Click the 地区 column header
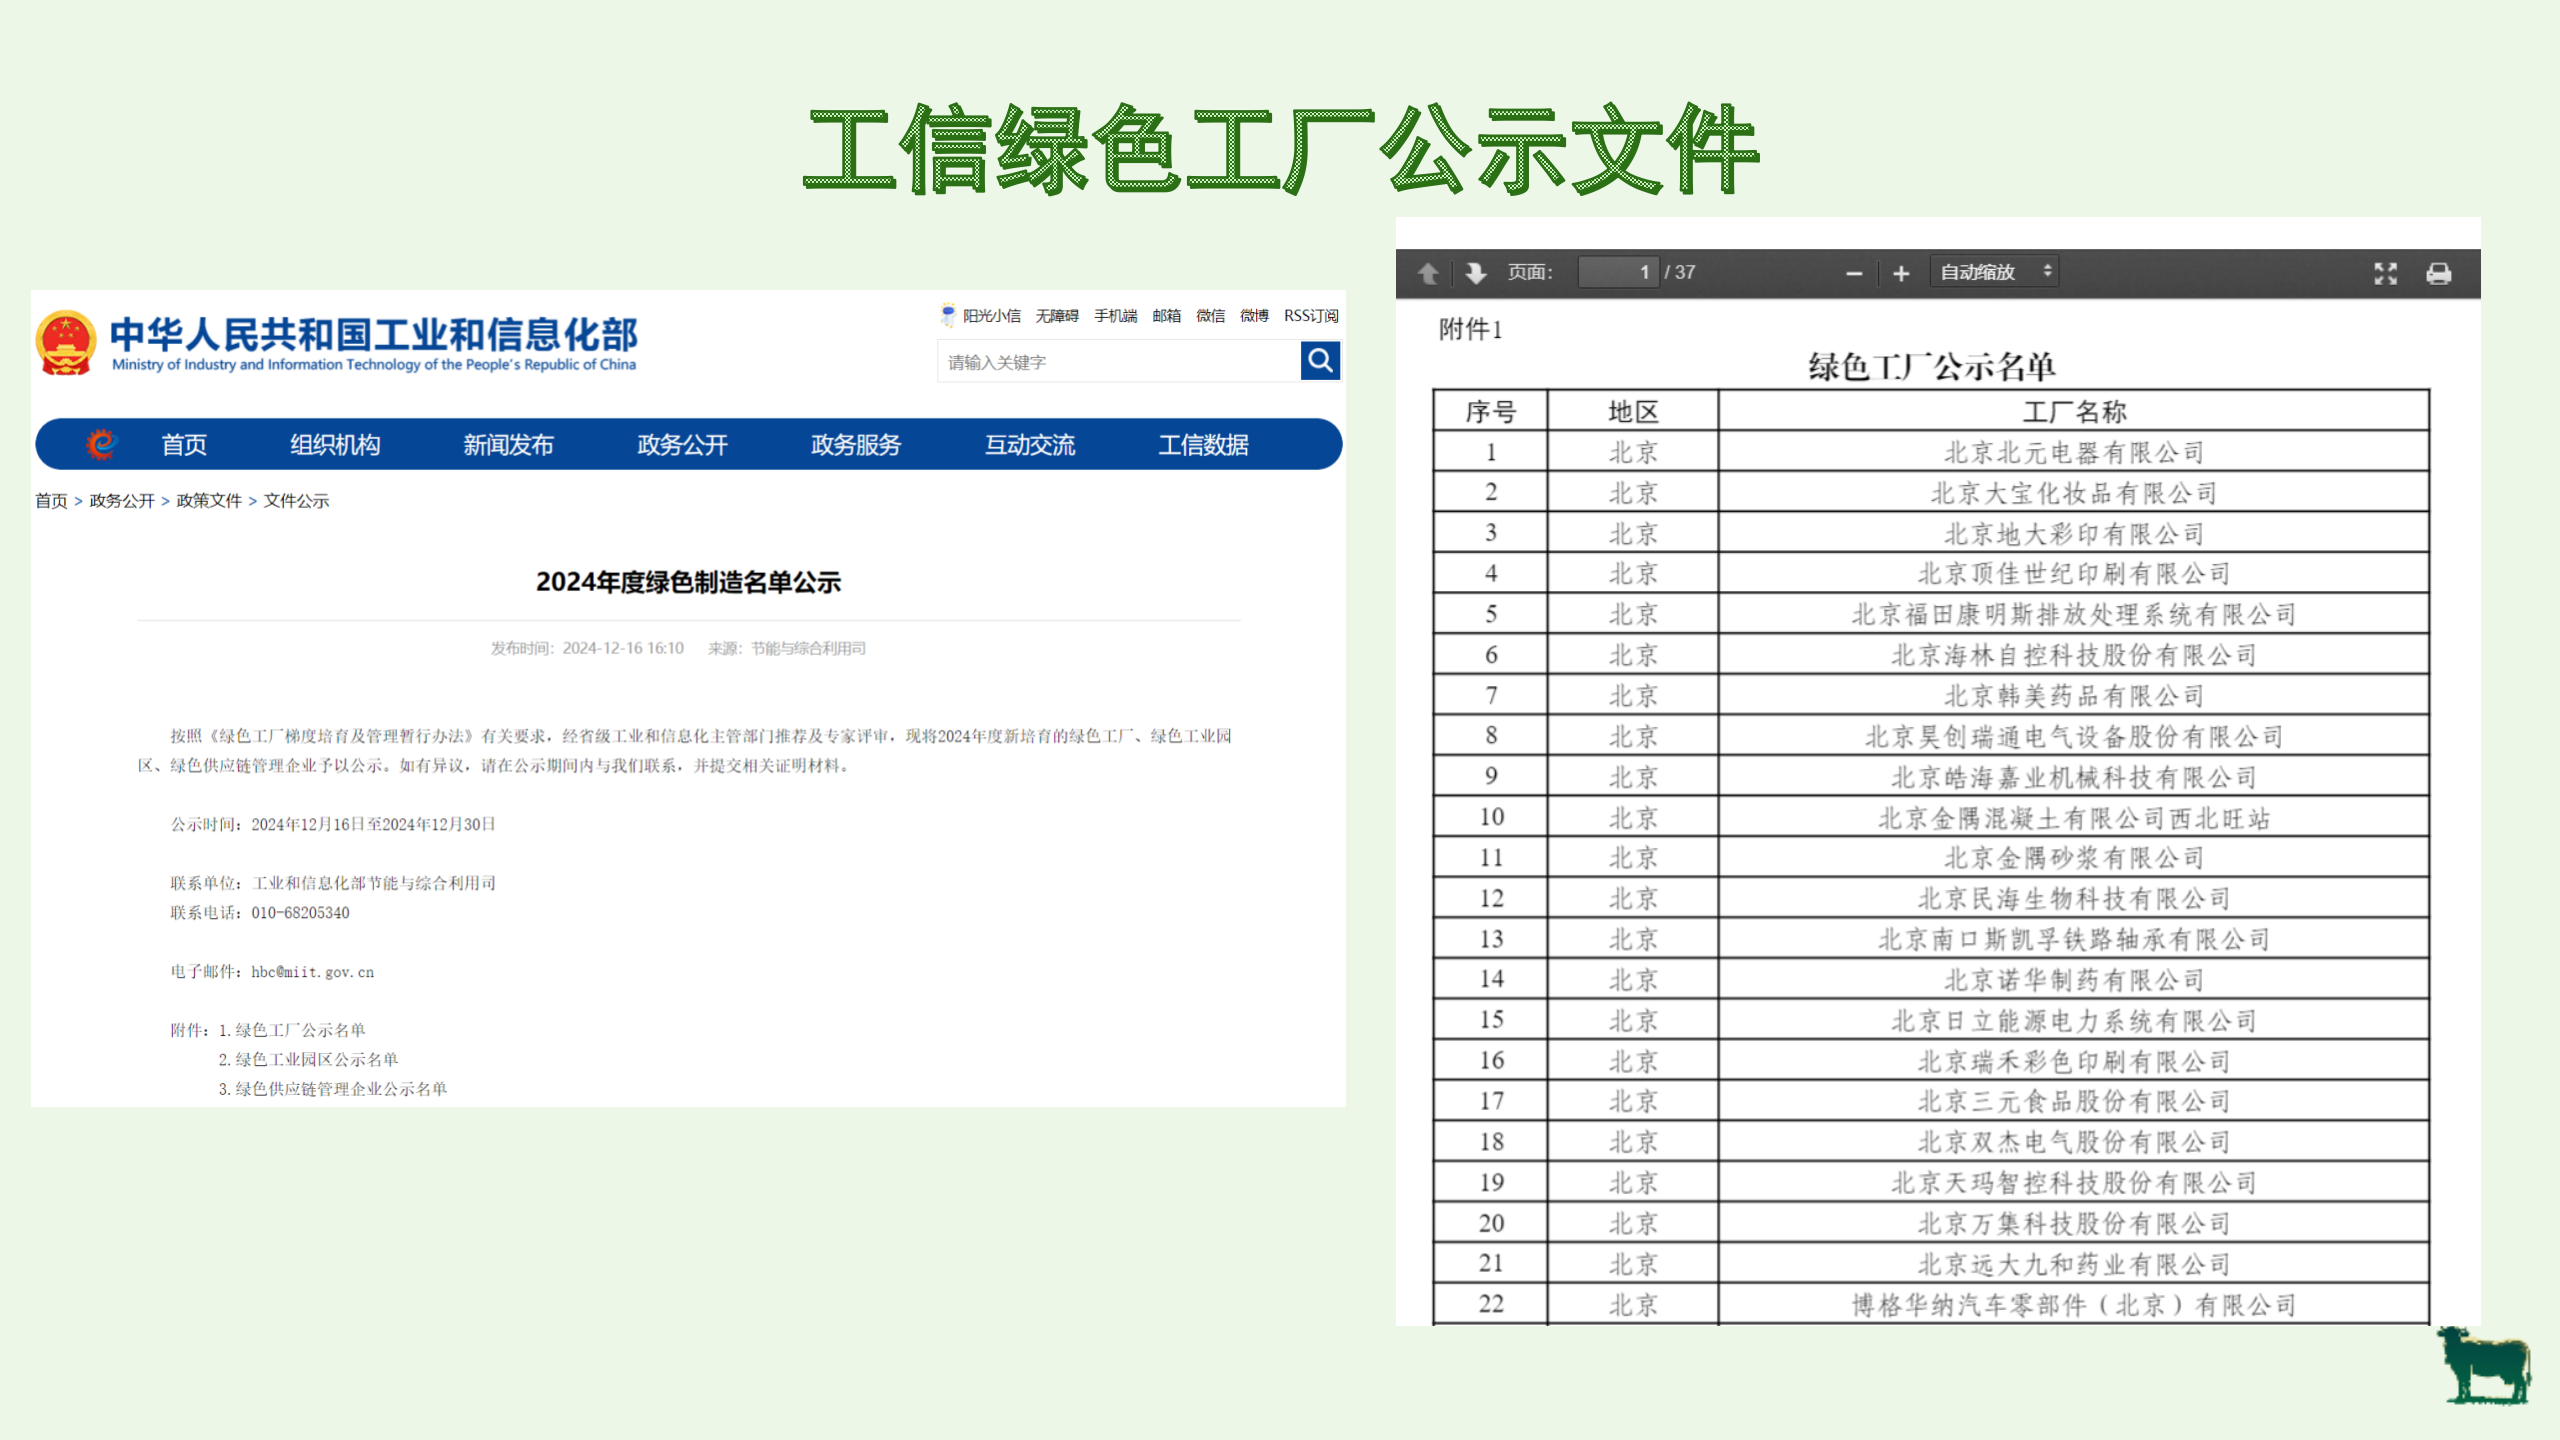 tap(1633, 411)
